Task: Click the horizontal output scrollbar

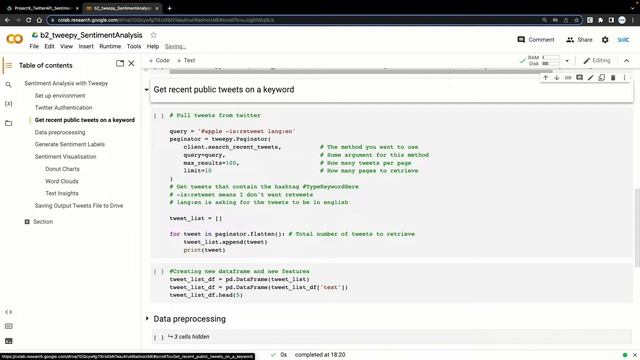Action: [x=361, y=71]
